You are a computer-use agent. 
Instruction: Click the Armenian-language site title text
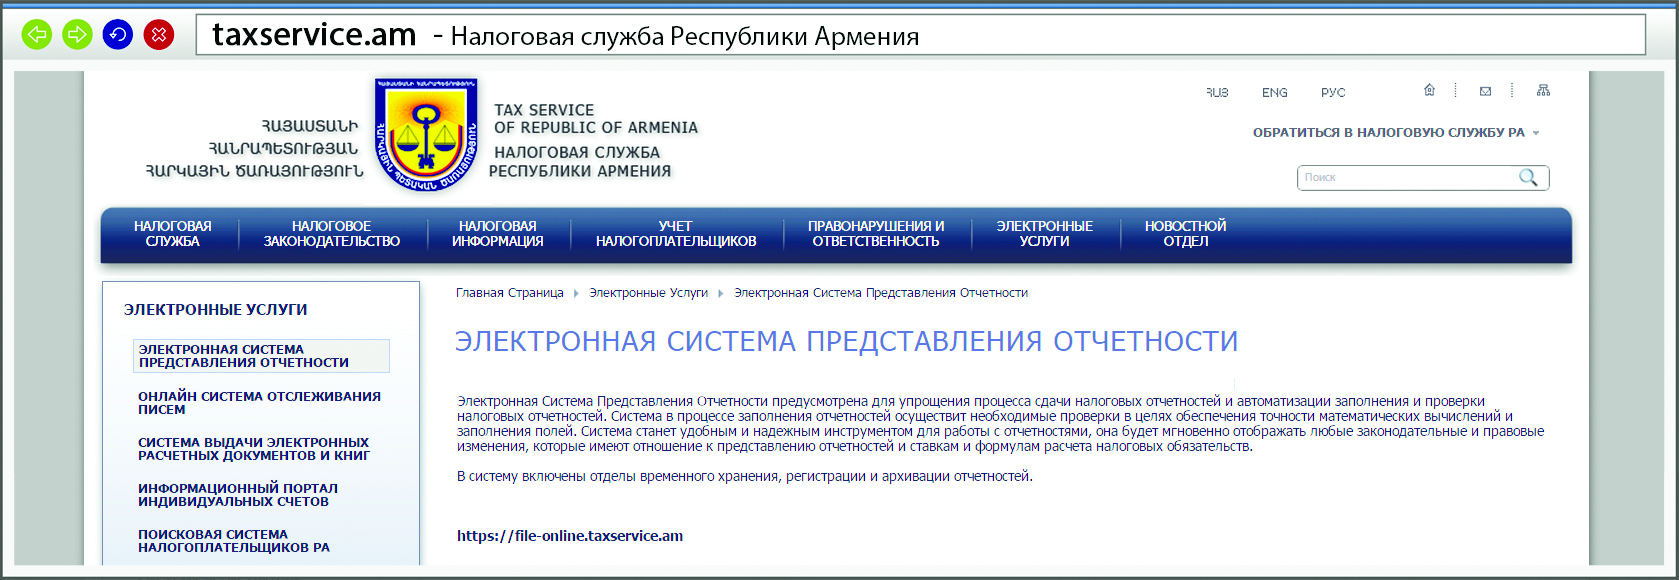255,149
